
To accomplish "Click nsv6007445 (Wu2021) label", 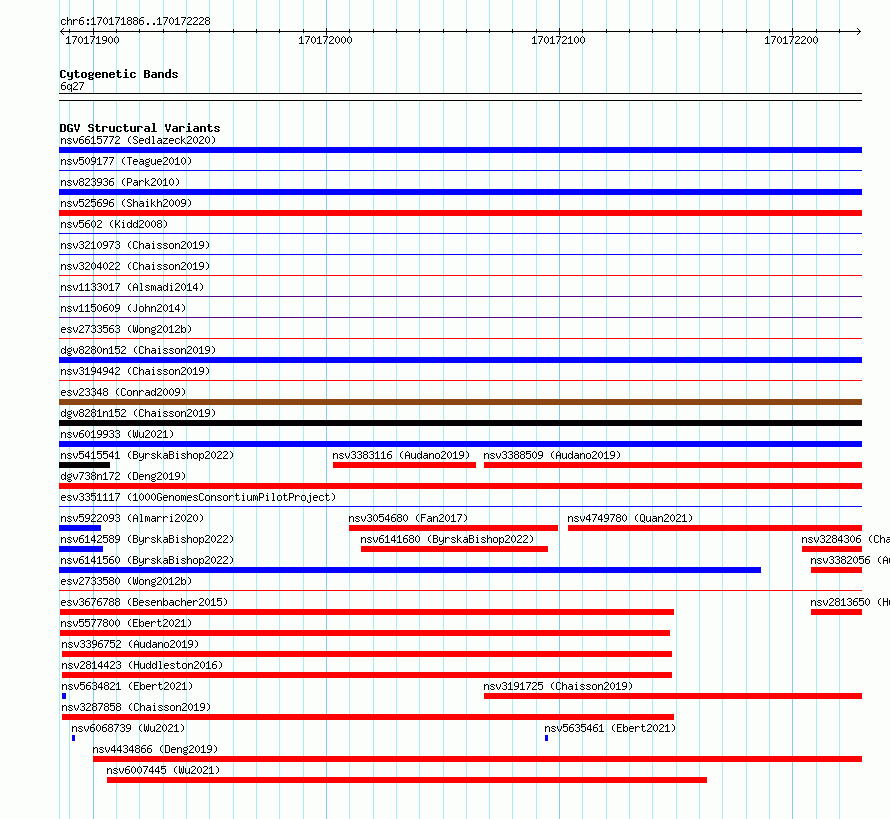I will pyautogui.click(x=163, y=770).
